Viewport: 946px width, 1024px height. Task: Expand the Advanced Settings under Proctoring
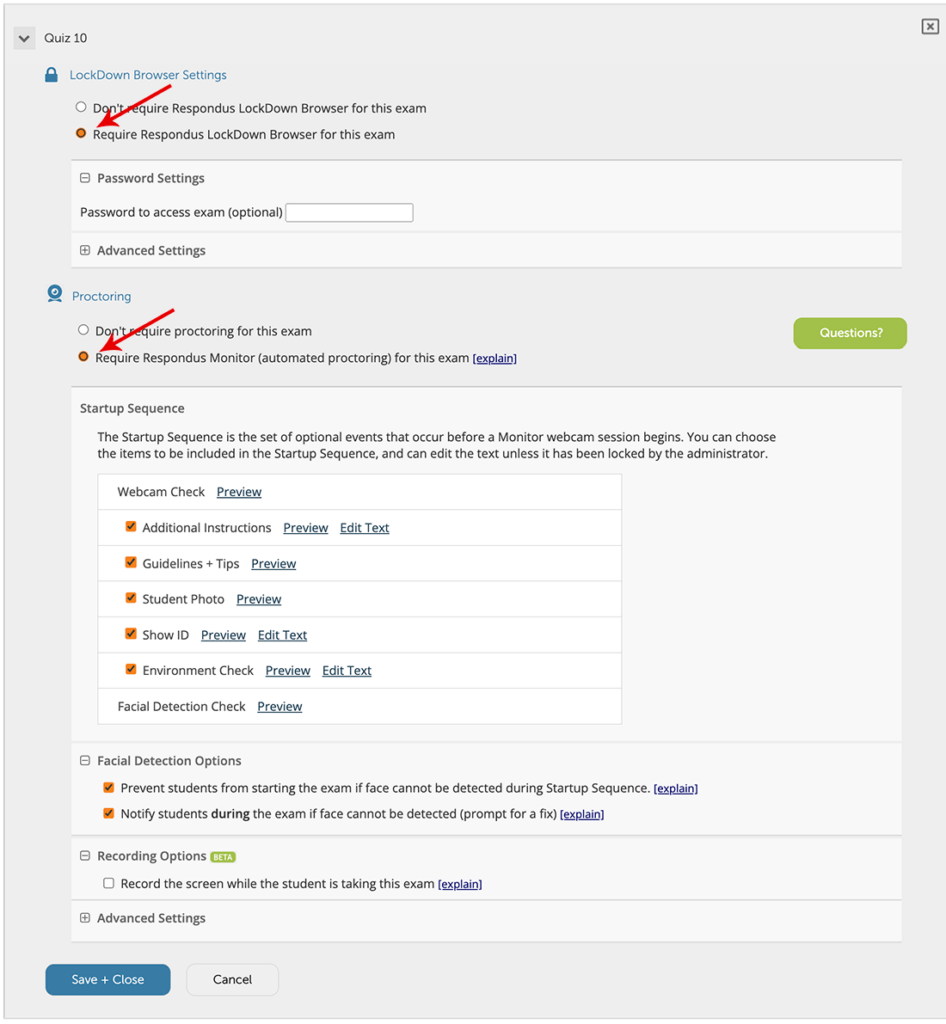[84, 917]
